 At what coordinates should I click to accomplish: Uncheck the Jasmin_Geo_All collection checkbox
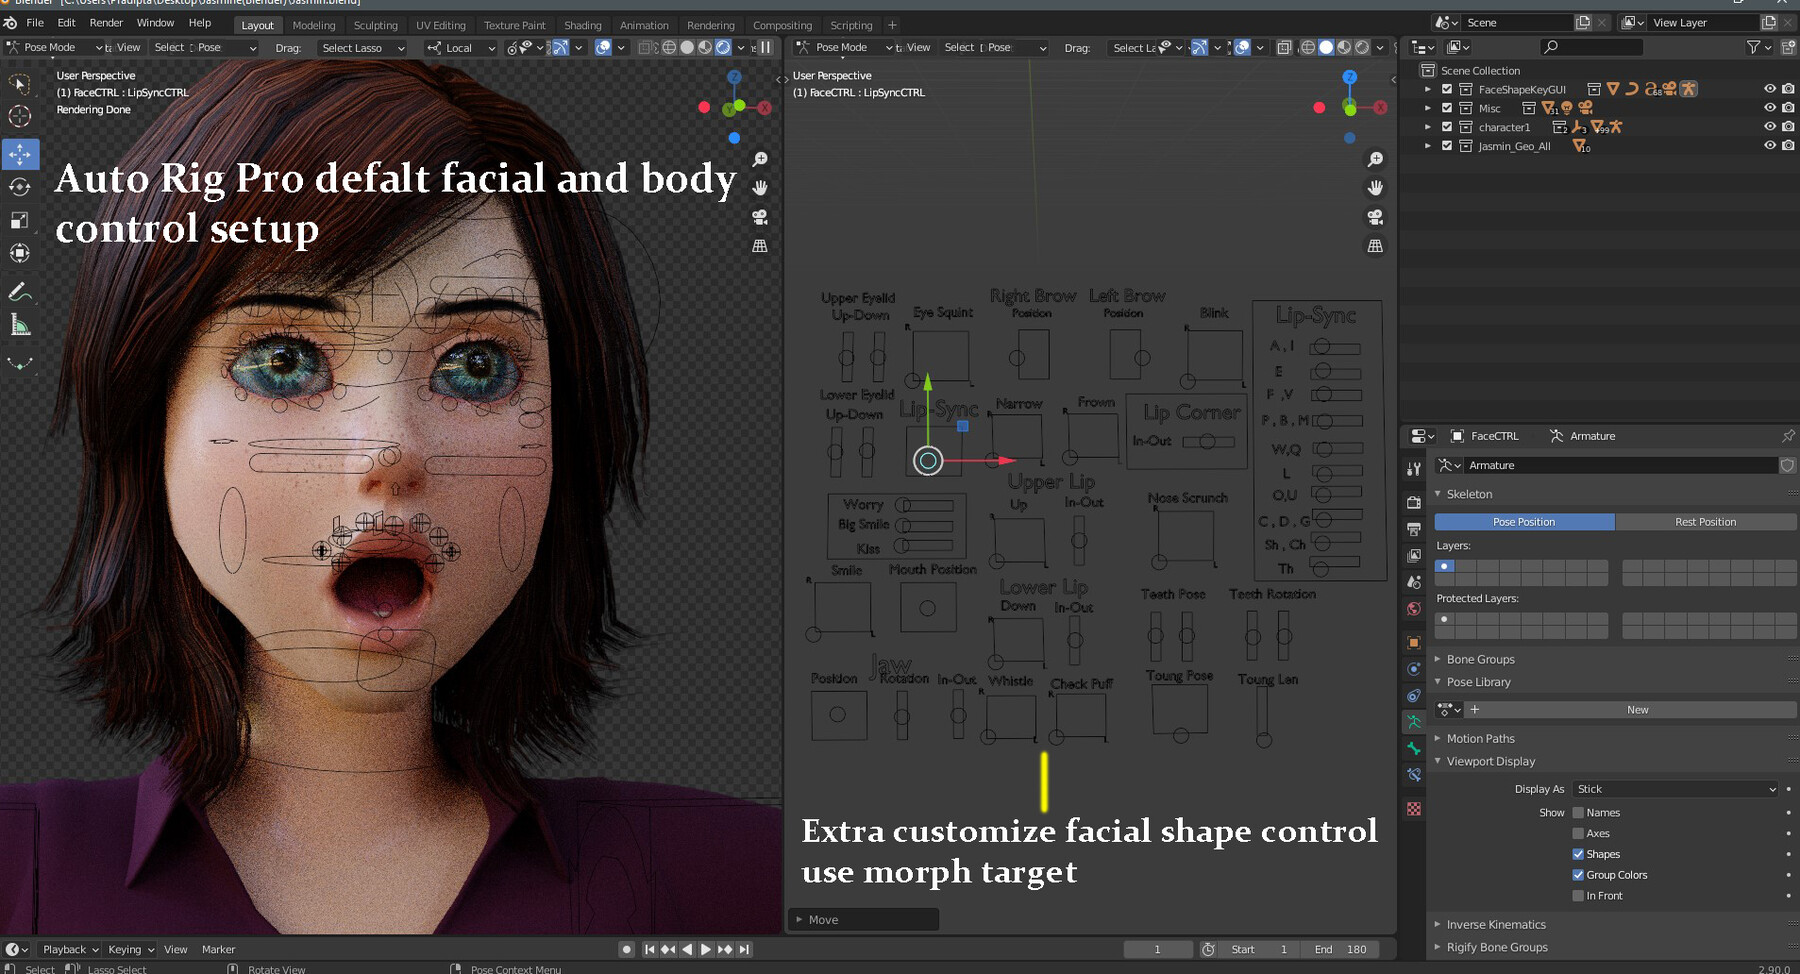pyautogui.click(x=1446, y=146)
